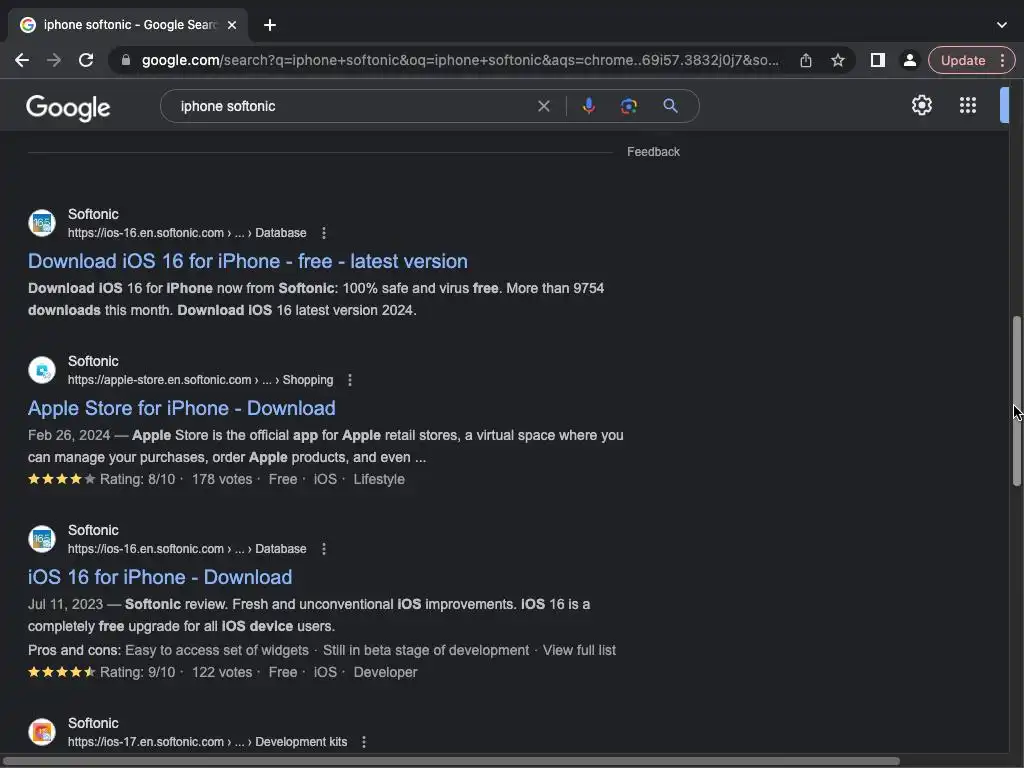The image size is (1024, 768).
Task: Open iOS 16 for iPhone - Download result
Action: point(160,577)
